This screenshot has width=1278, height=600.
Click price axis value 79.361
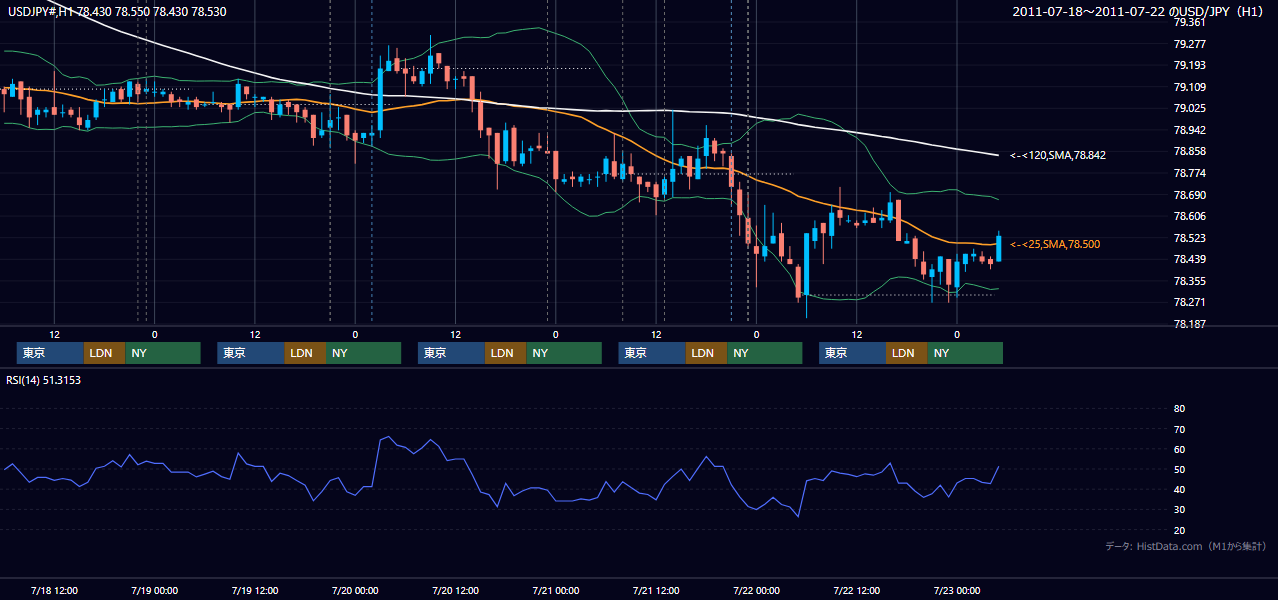click(1189, 23)
